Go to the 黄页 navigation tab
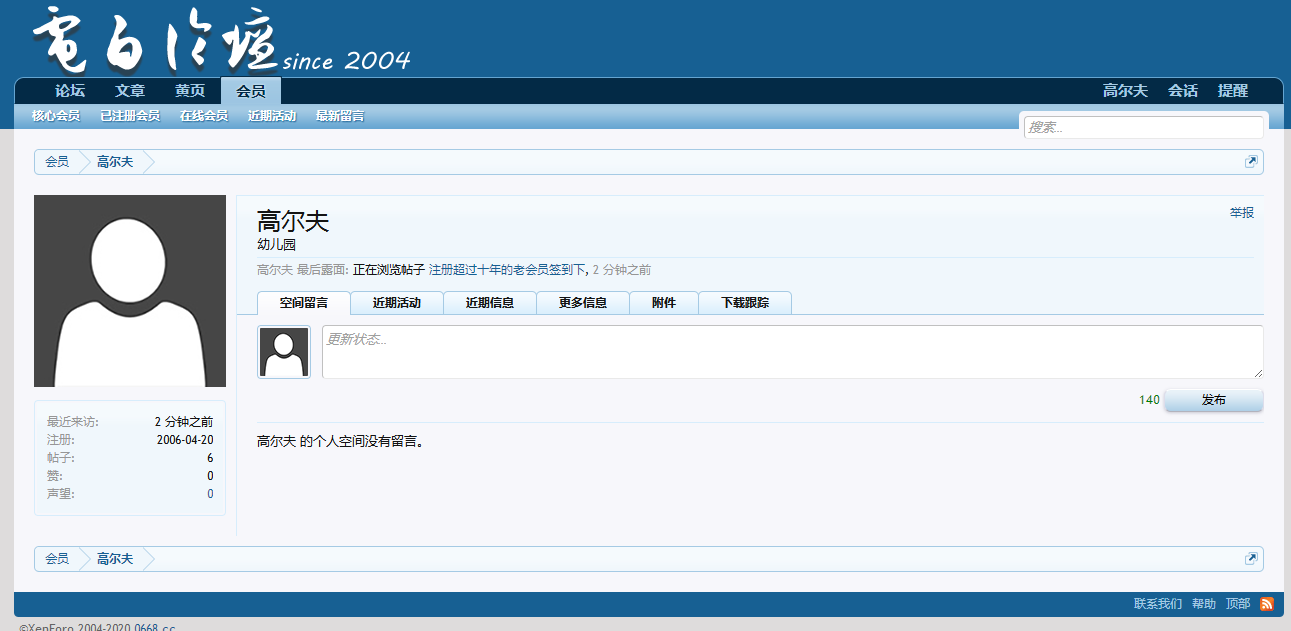 click(x=190, y=91)
